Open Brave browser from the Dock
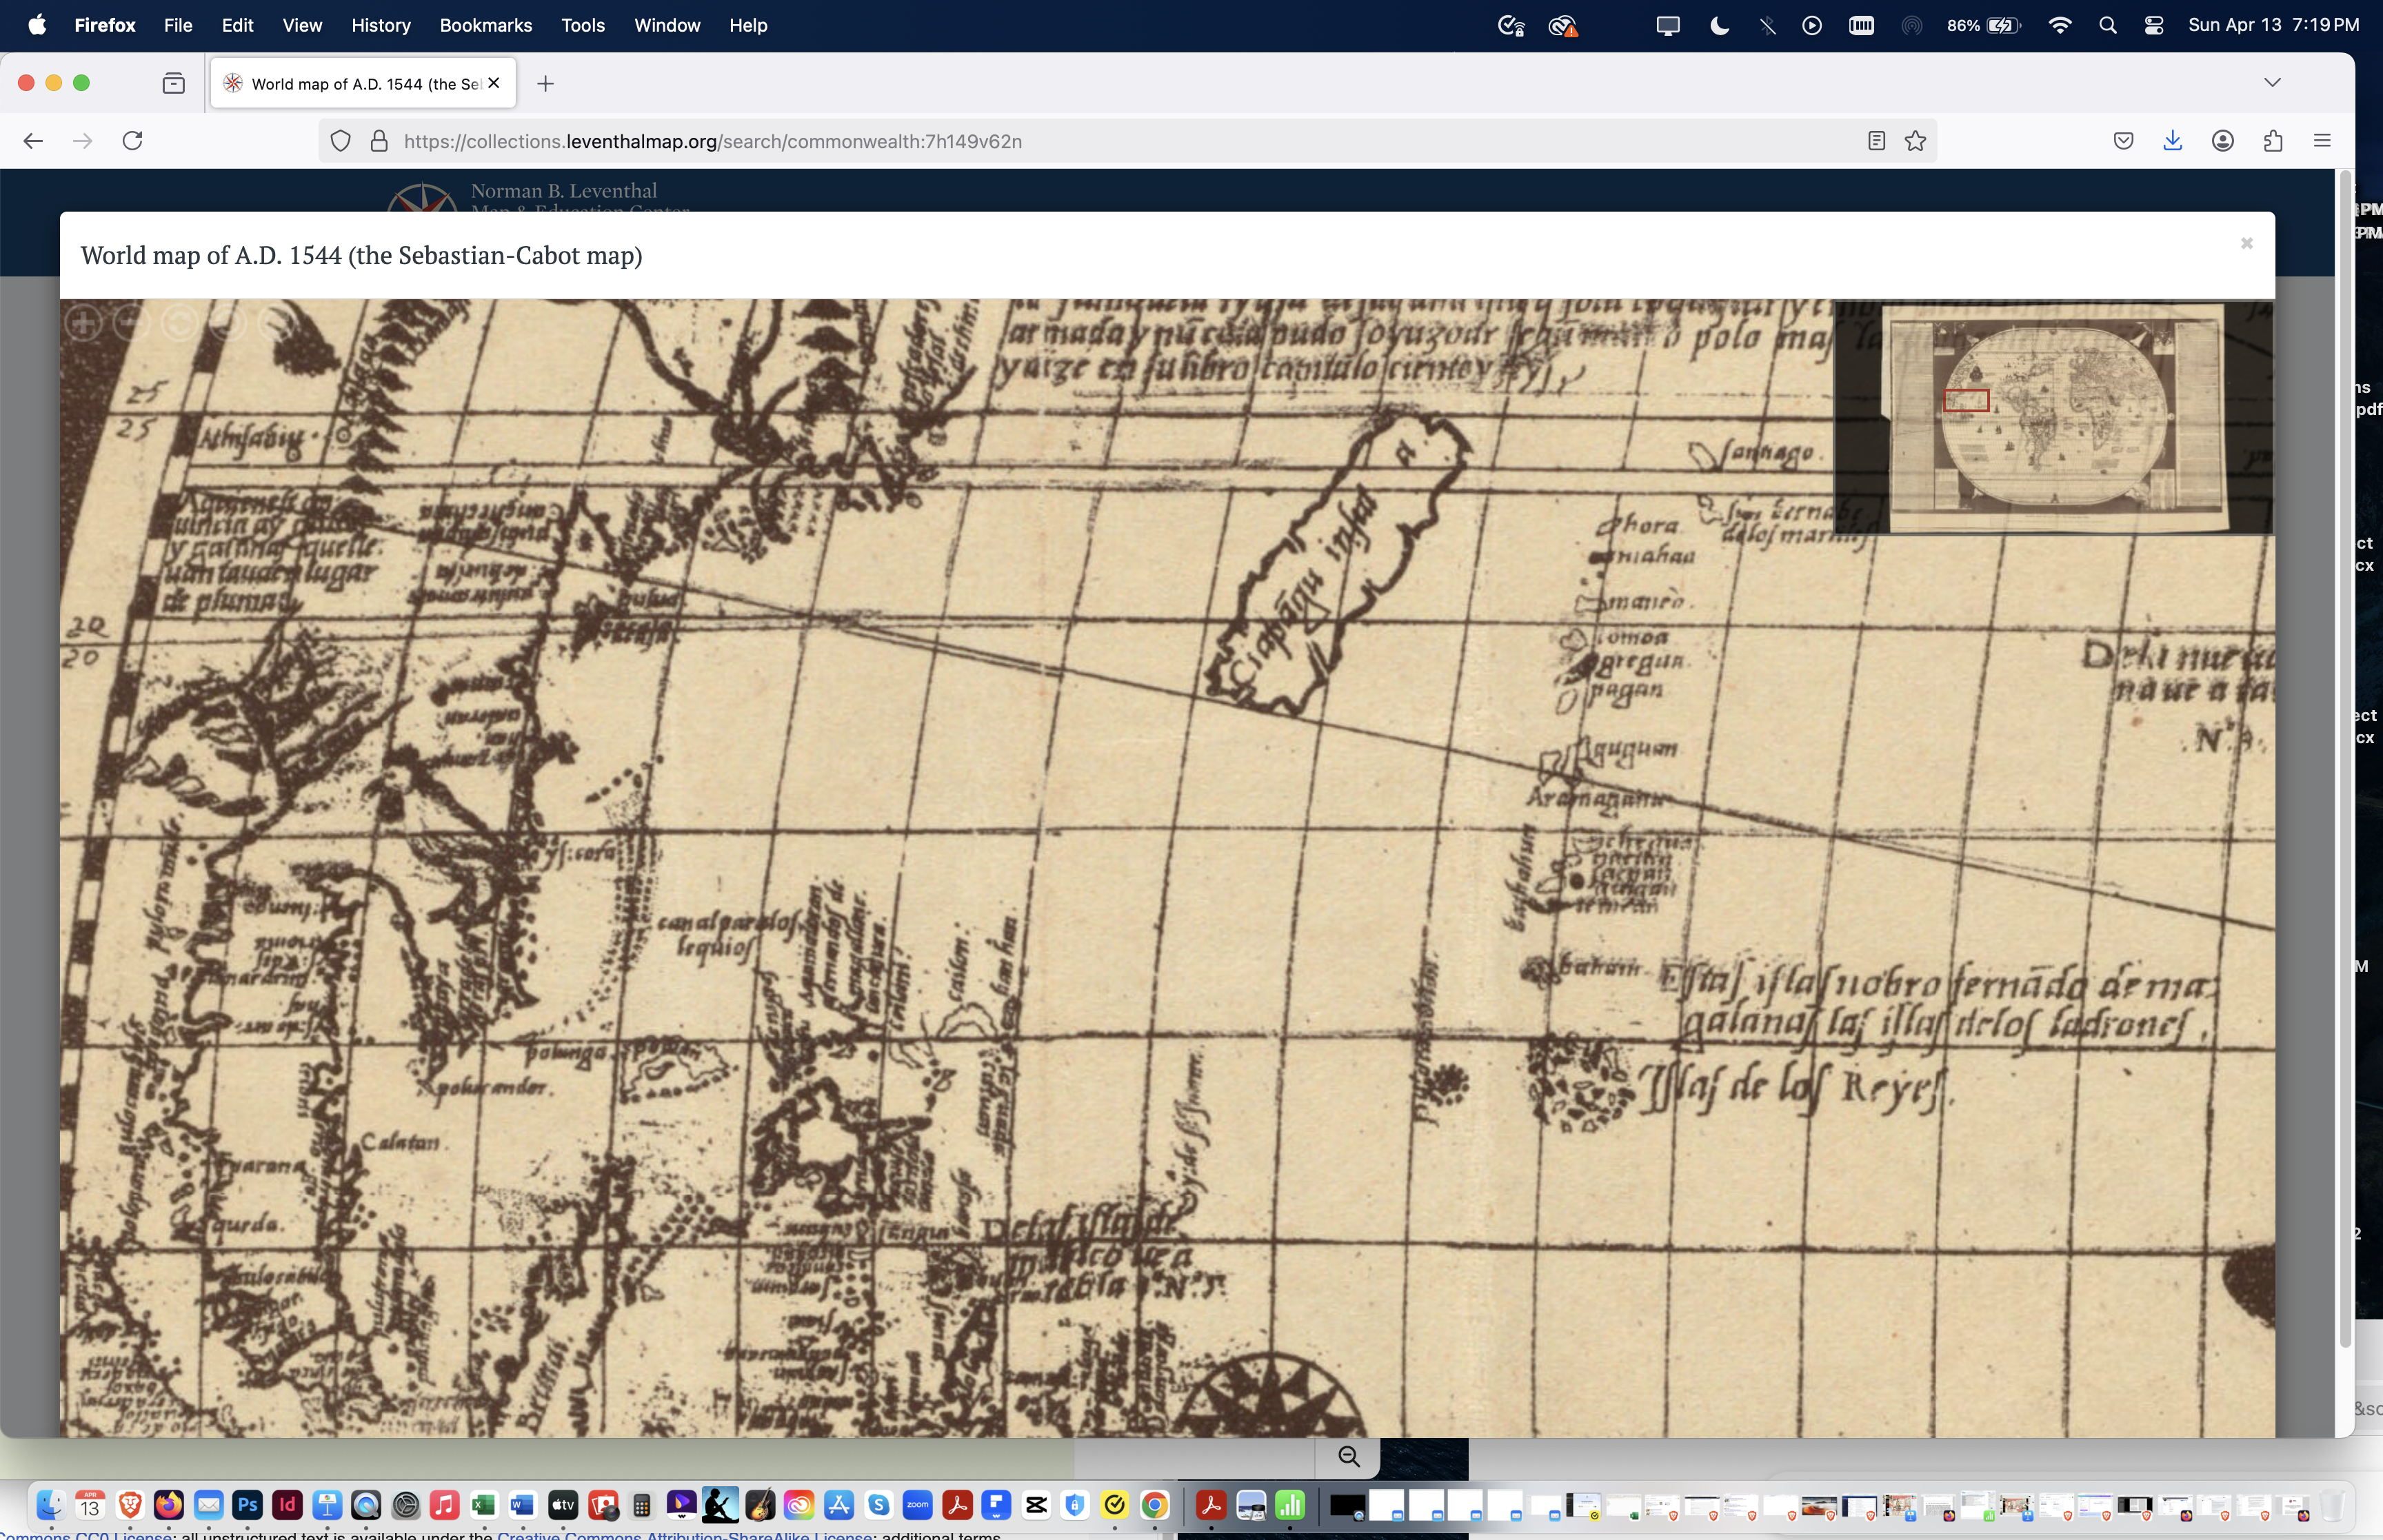The width and height of the screenshot is (2383, 1540). point(130,1504)
